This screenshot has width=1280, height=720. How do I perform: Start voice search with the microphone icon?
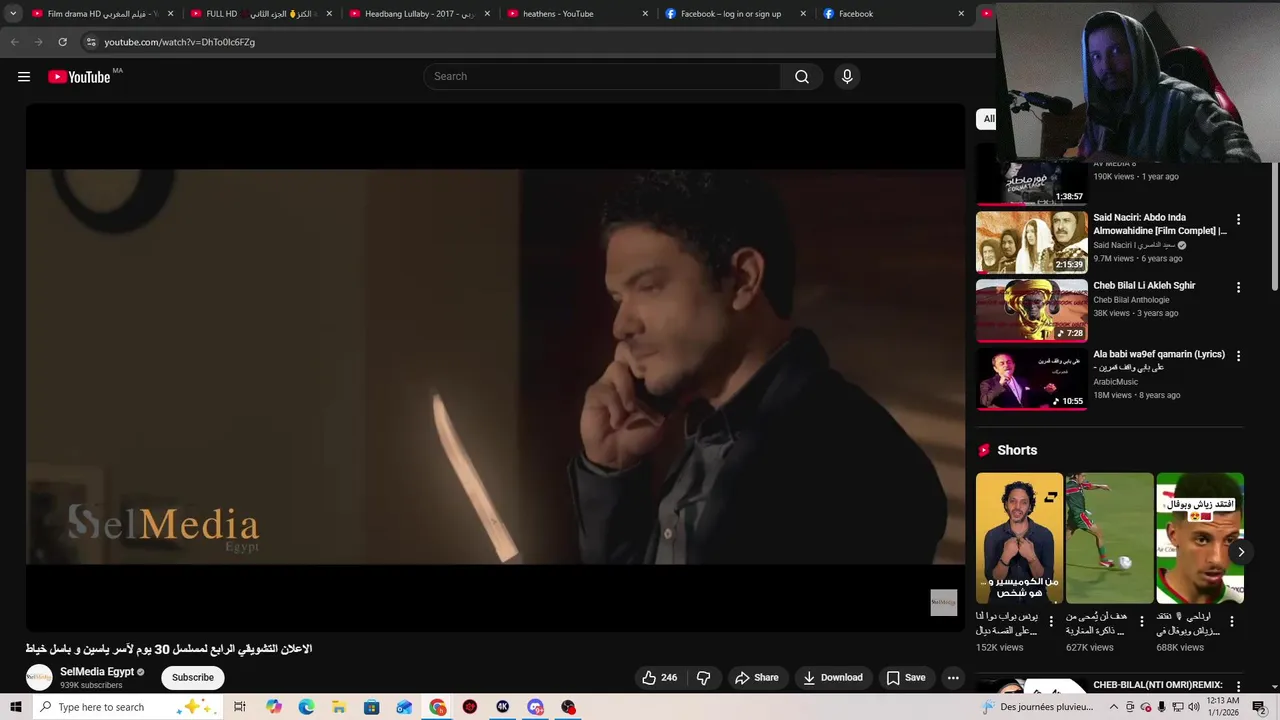(847, 77)
